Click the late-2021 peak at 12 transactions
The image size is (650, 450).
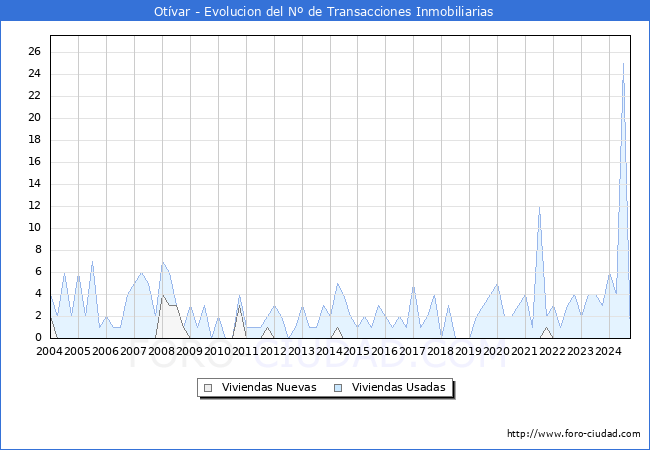539,206
